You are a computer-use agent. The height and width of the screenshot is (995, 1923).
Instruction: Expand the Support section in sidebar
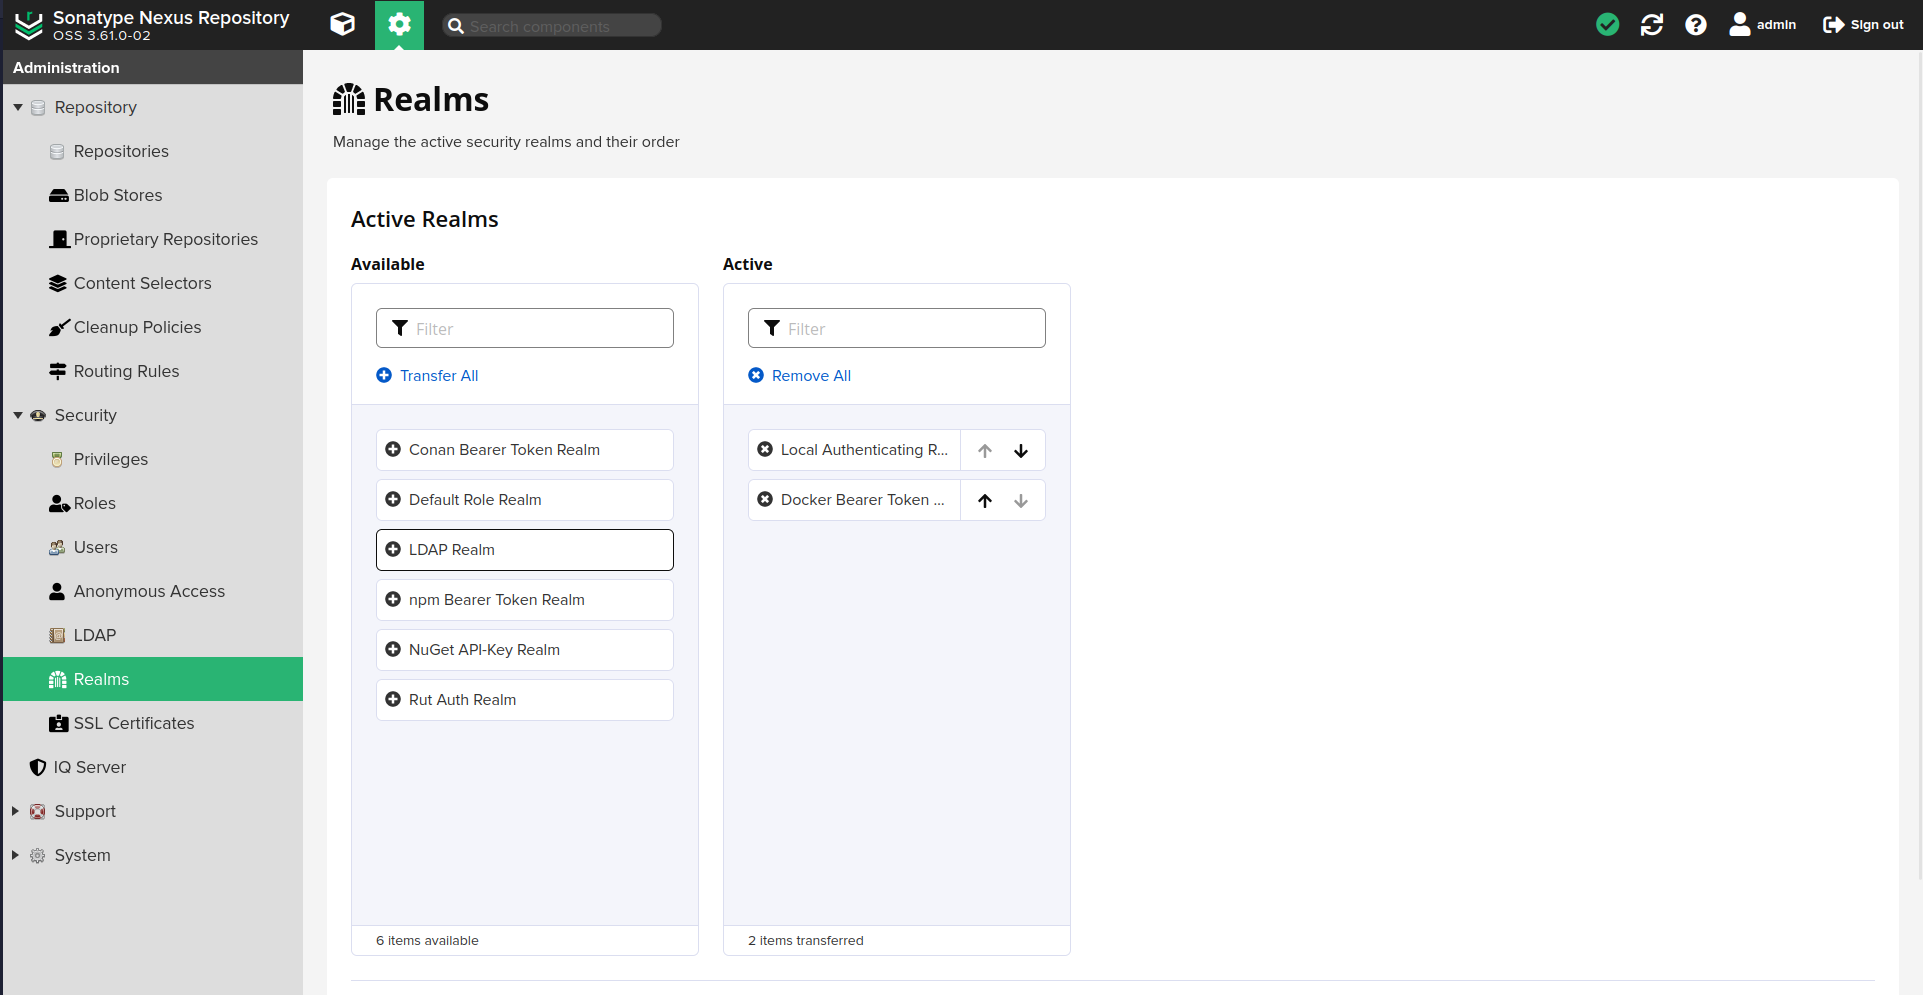[x=16, y=811]
